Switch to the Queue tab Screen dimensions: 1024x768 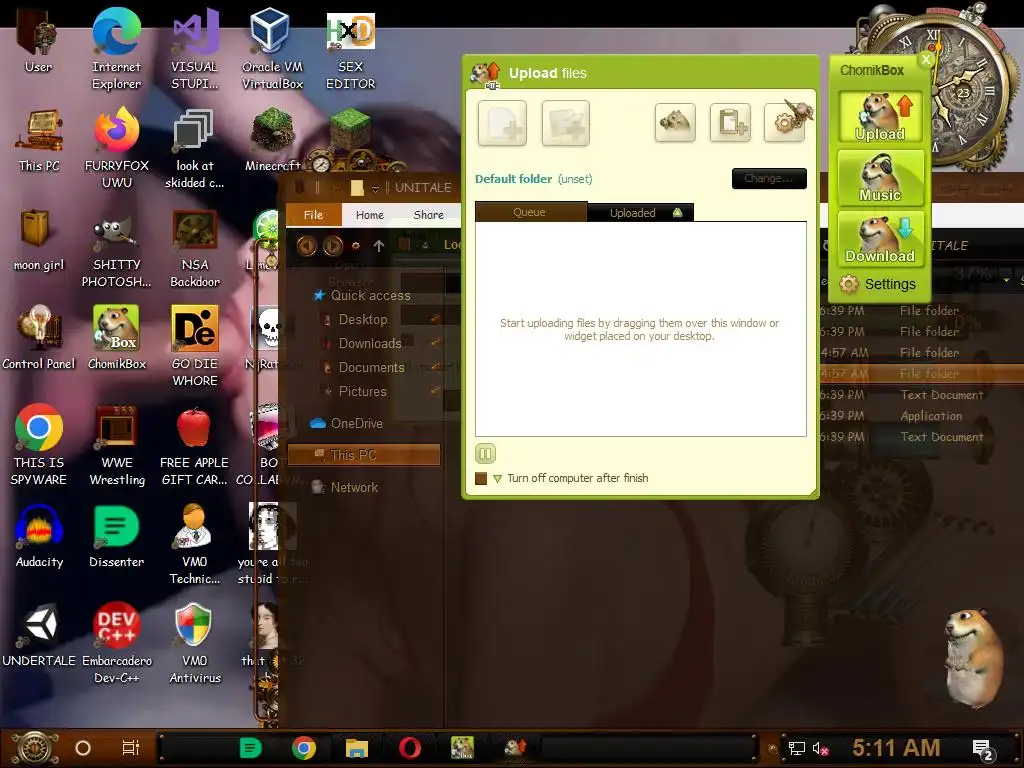point(530,212)
